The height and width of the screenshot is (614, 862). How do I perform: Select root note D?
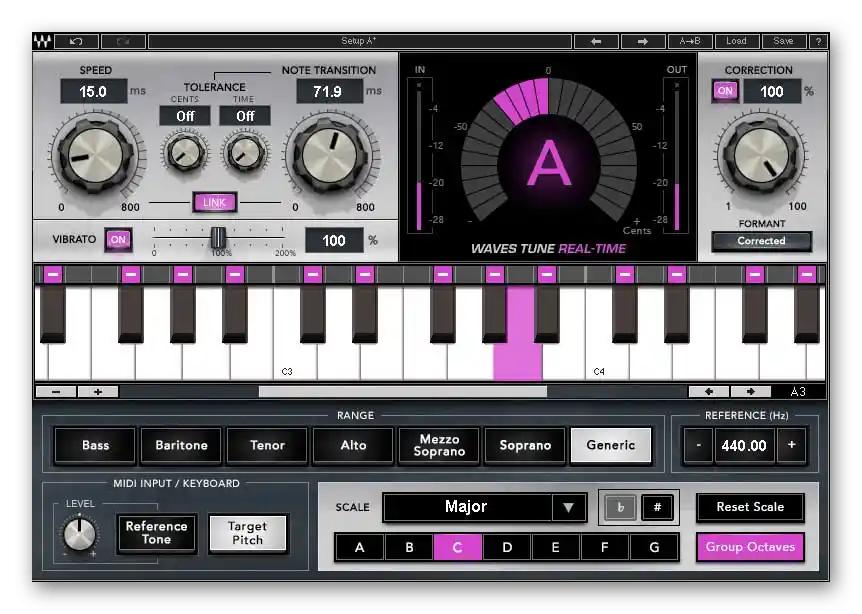(507, 547)
